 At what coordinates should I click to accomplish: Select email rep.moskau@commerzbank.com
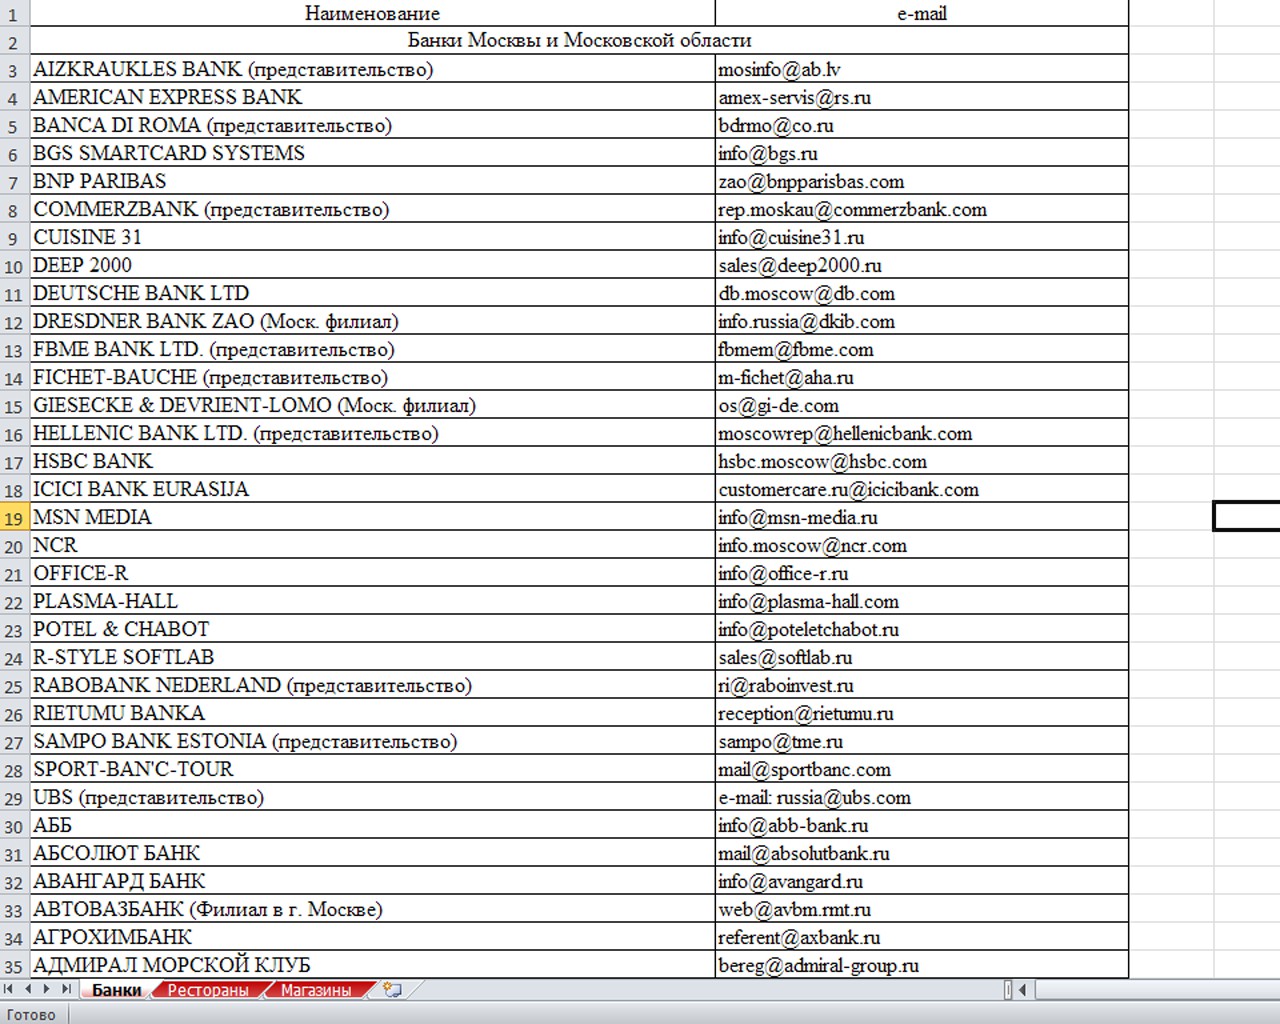pyautogui.click(x=922, y=209)
